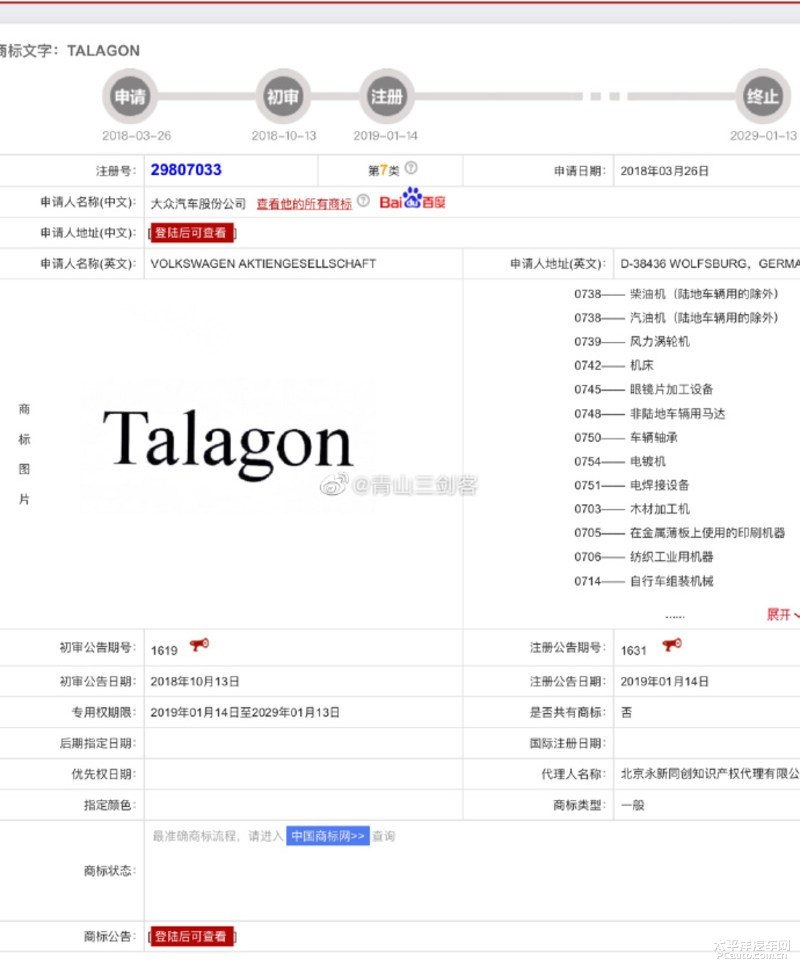Click the D-38436 WOLFSBURG address text
Screen dimensions: 800x967
(710, 263)
